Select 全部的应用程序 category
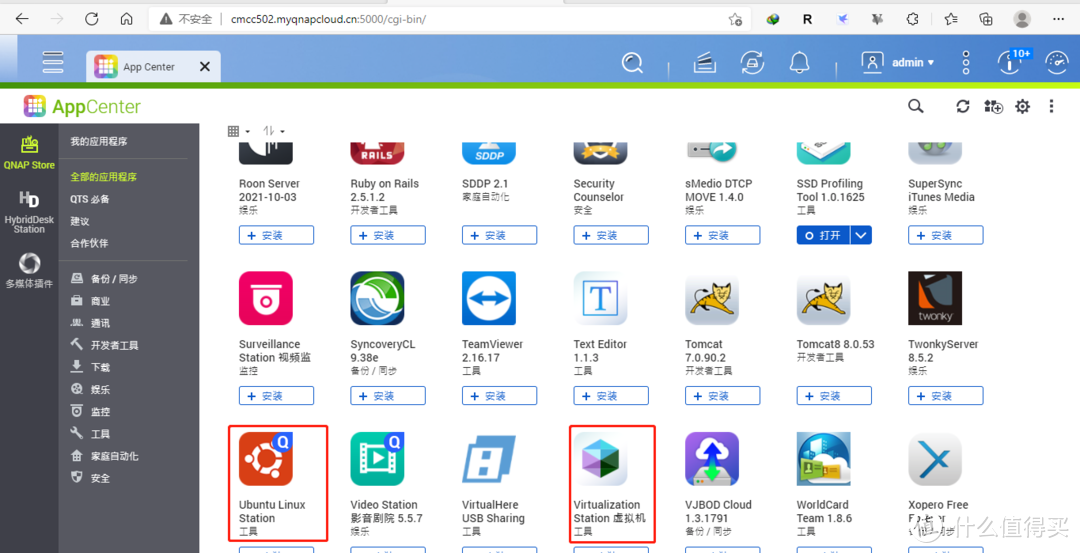Screen dimensions: 1080x553 pyautogui.click(x=103, y=177)
